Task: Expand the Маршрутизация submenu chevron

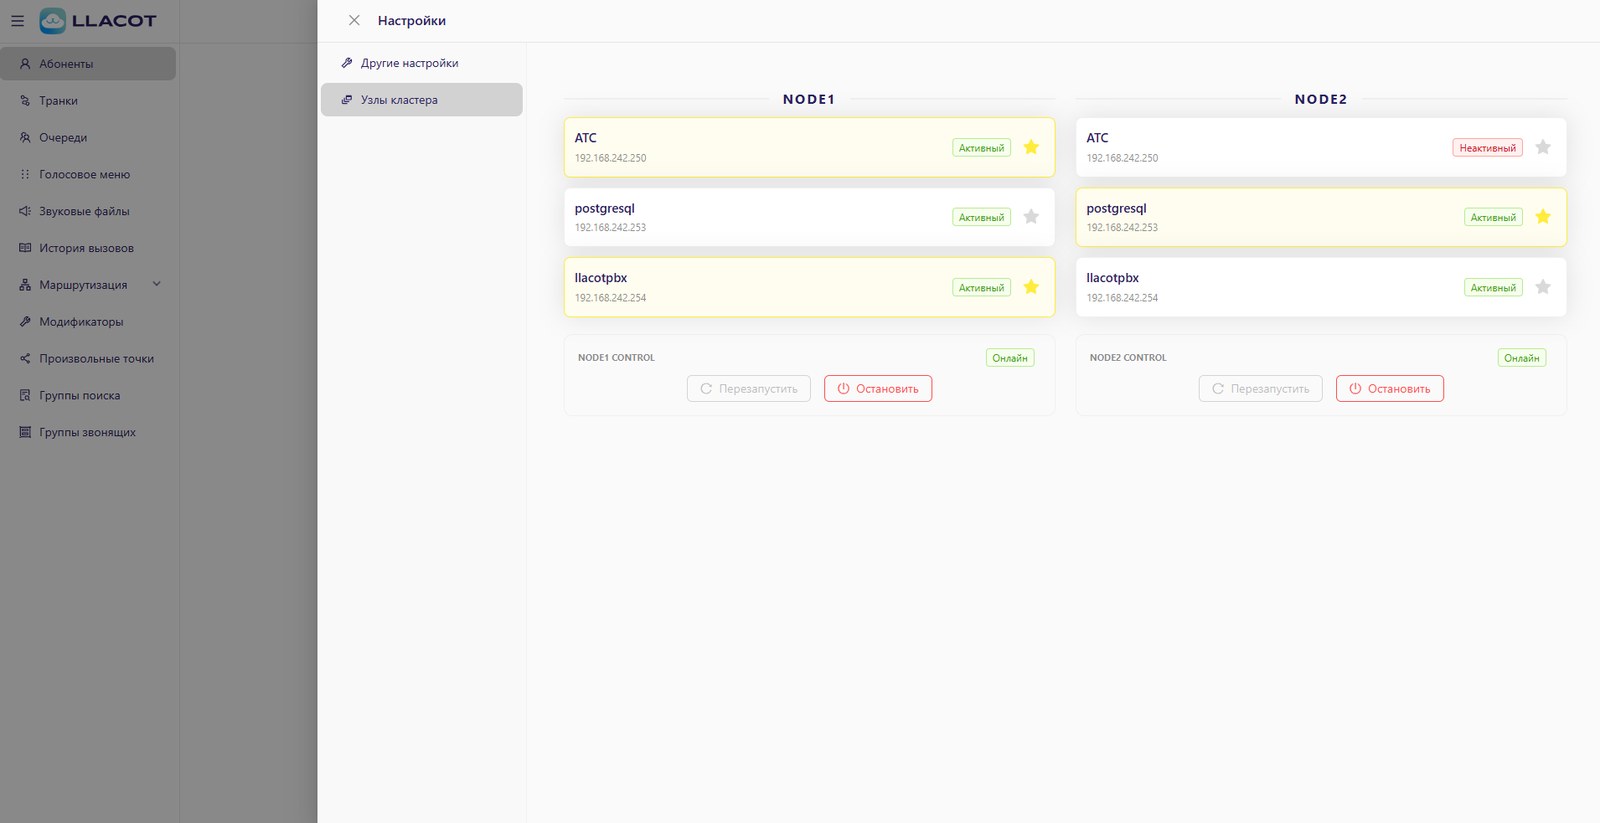Action: click(156, 284)
